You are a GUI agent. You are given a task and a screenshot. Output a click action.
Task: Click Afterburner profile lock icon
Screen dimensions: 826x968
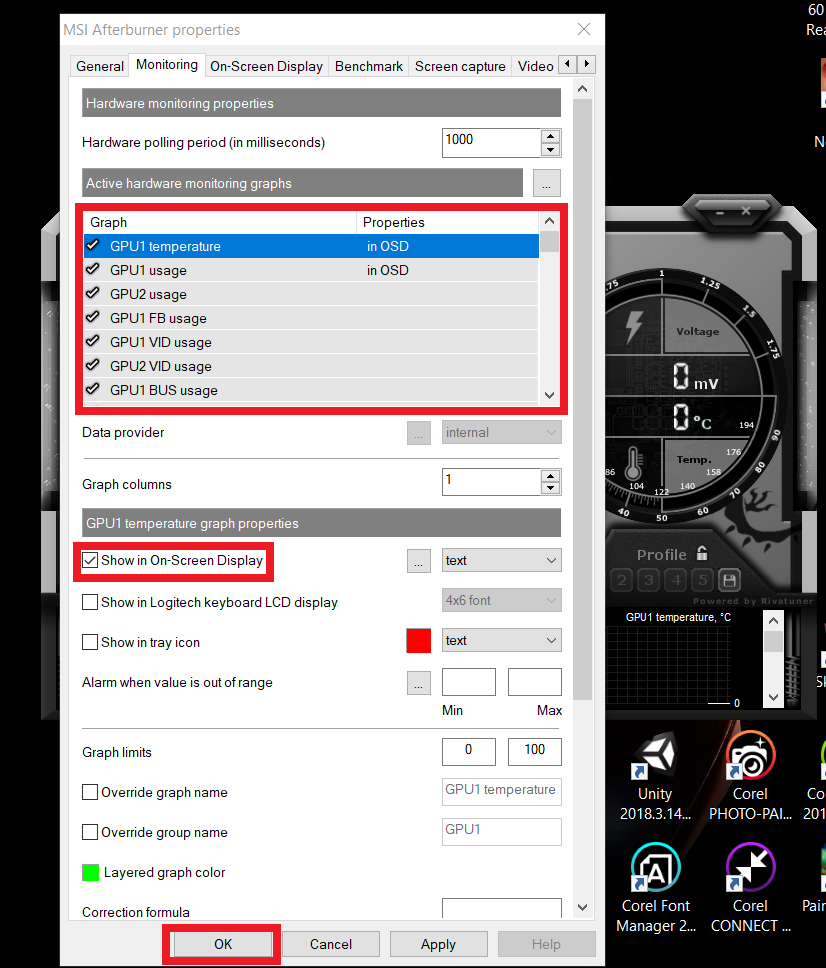pos(702,553)
